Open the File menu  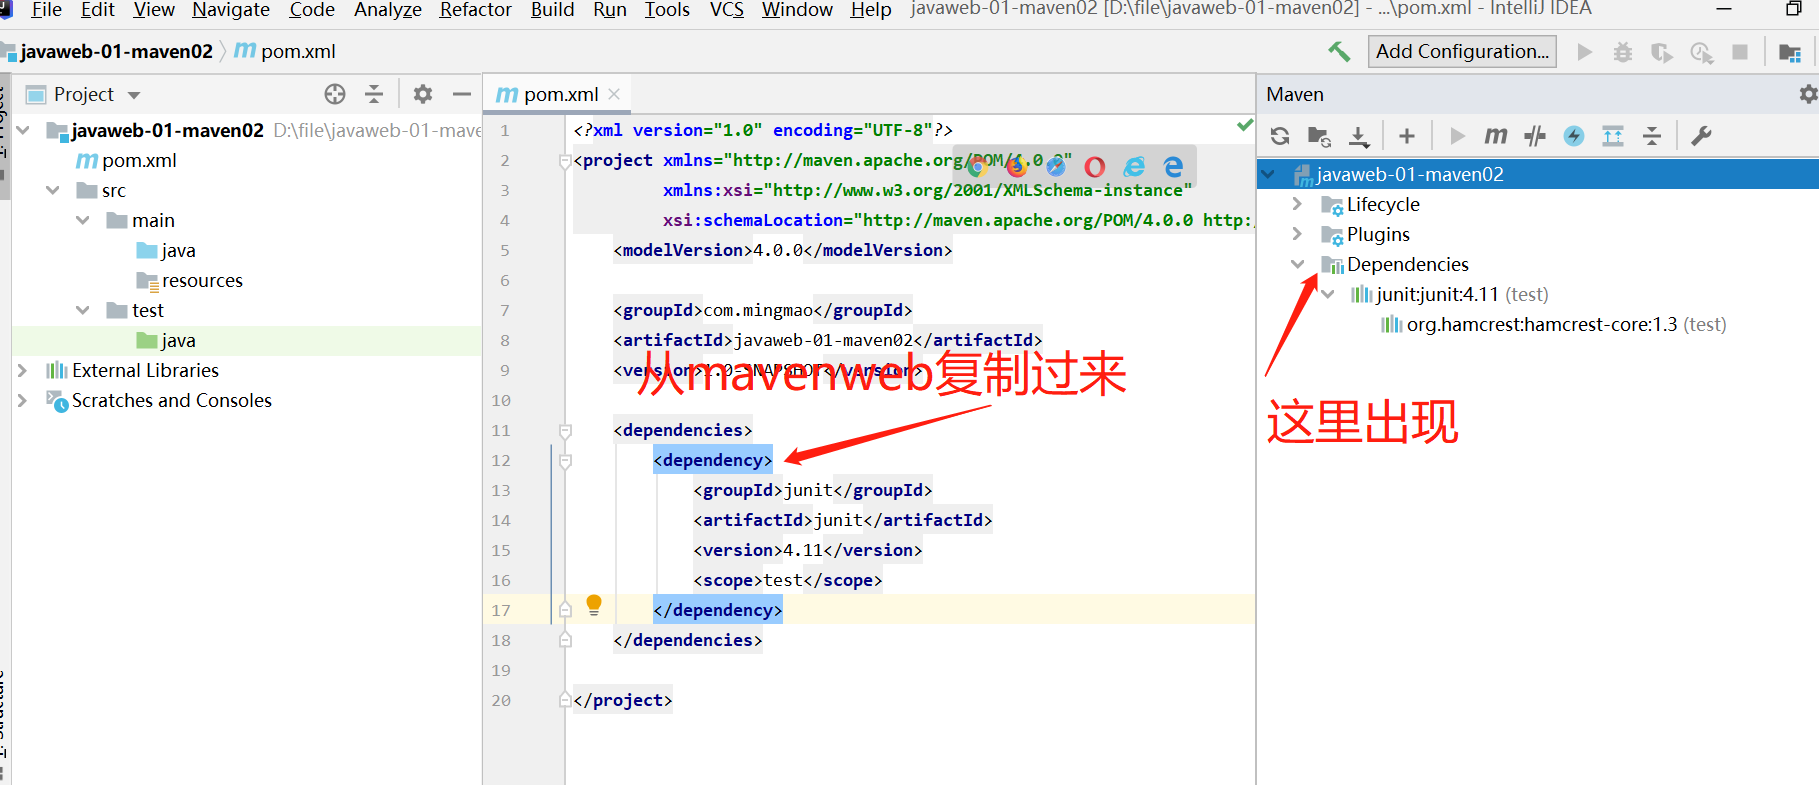pos(46,10)
